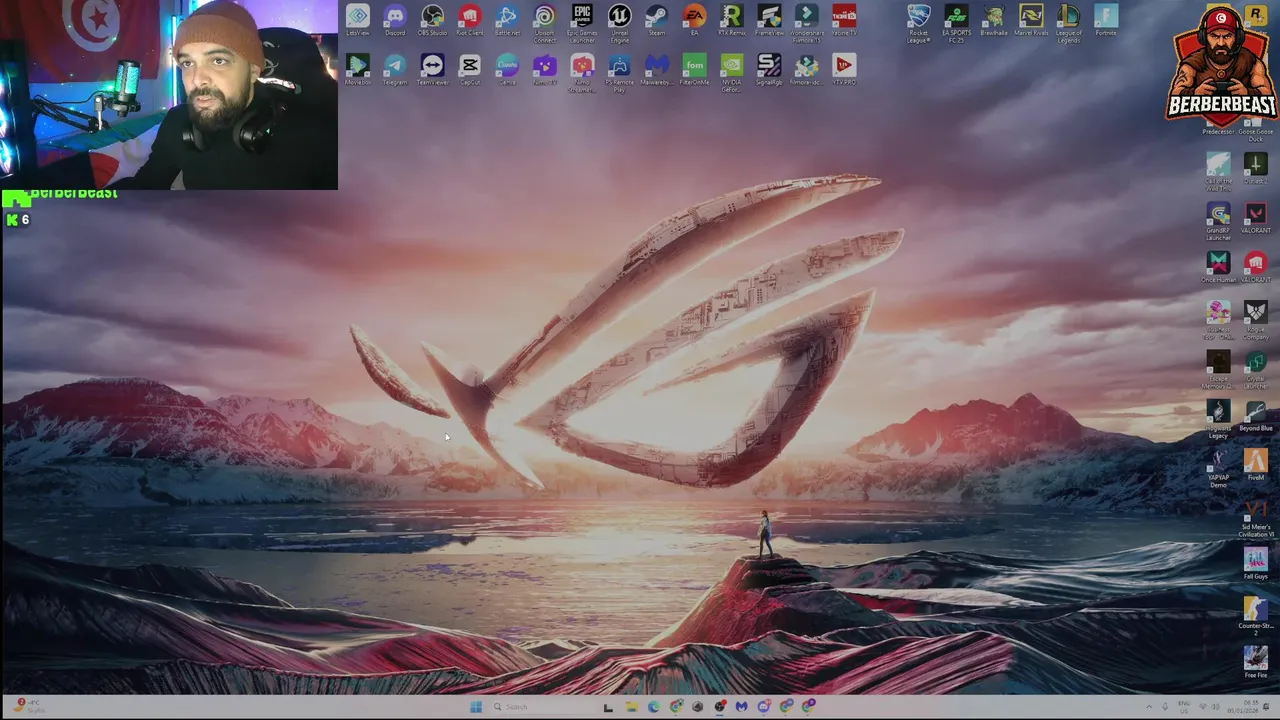Select the Nimo TV icon
The image size is (1280, 720).
point(544,69)
